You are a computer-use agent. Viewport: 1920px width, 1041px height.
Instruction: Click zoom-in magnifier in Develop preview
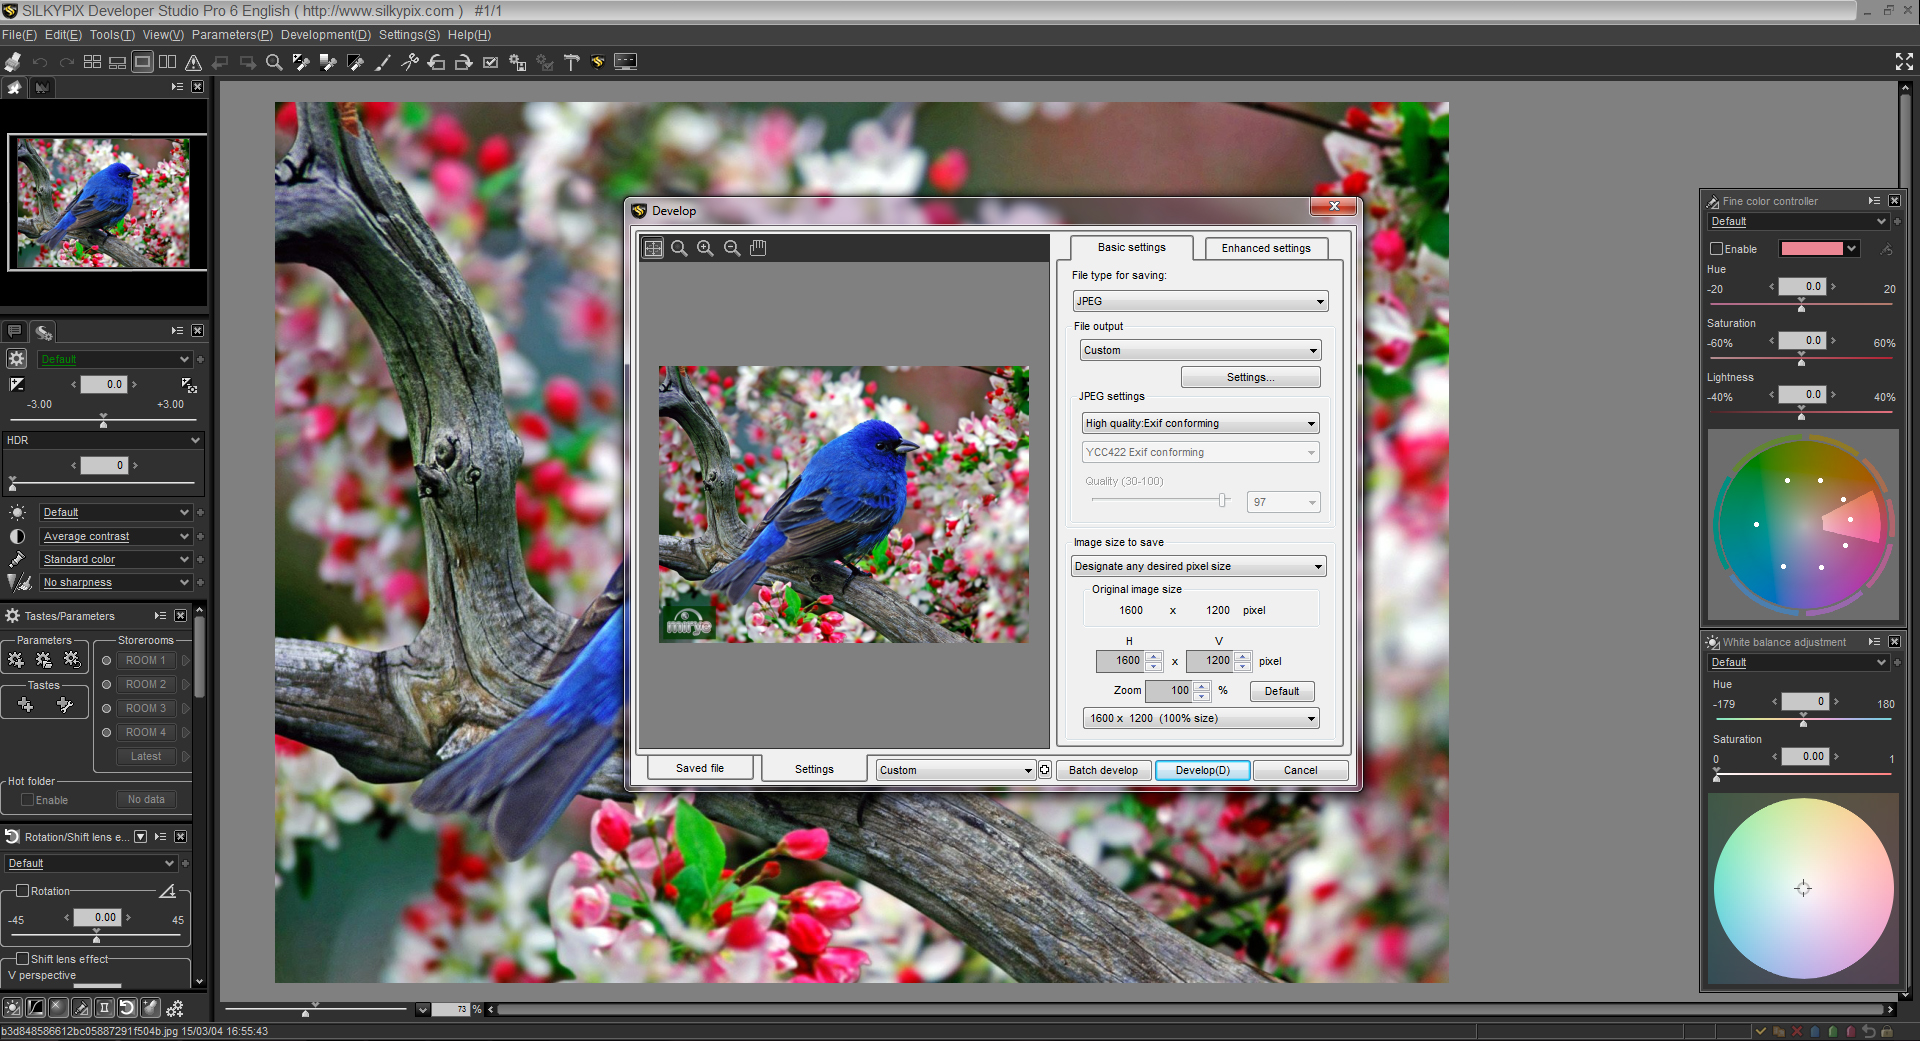pyautogui.click(x=705, y=248)
